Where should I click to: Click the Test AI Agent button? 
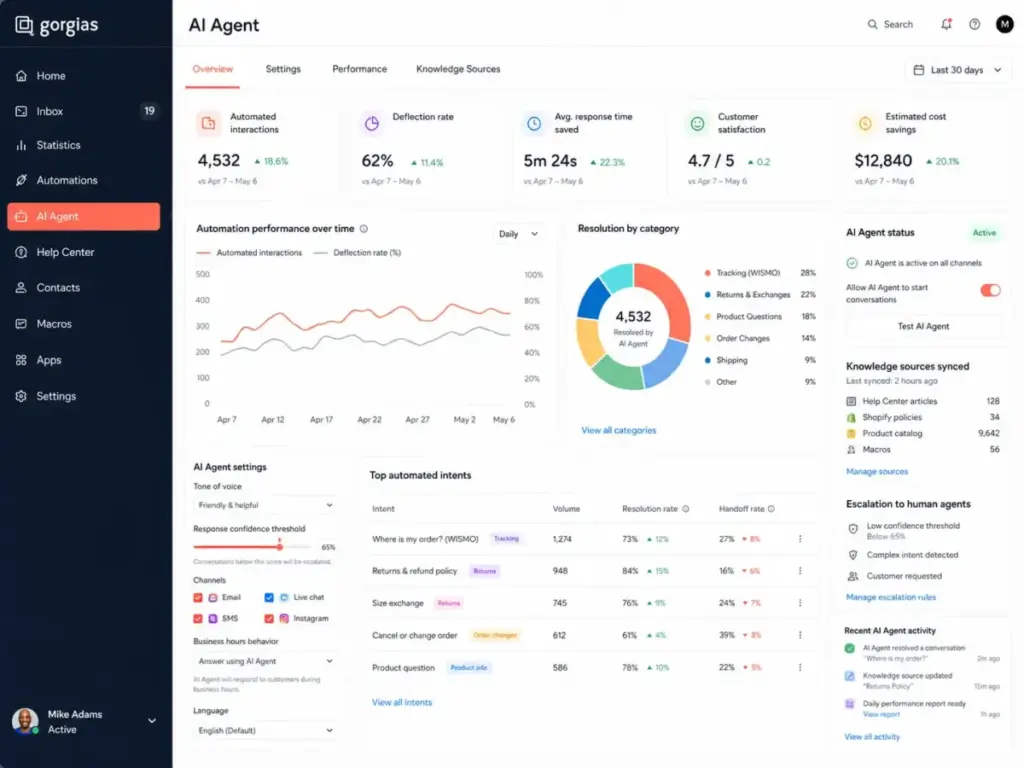click(x=923, y=327)
